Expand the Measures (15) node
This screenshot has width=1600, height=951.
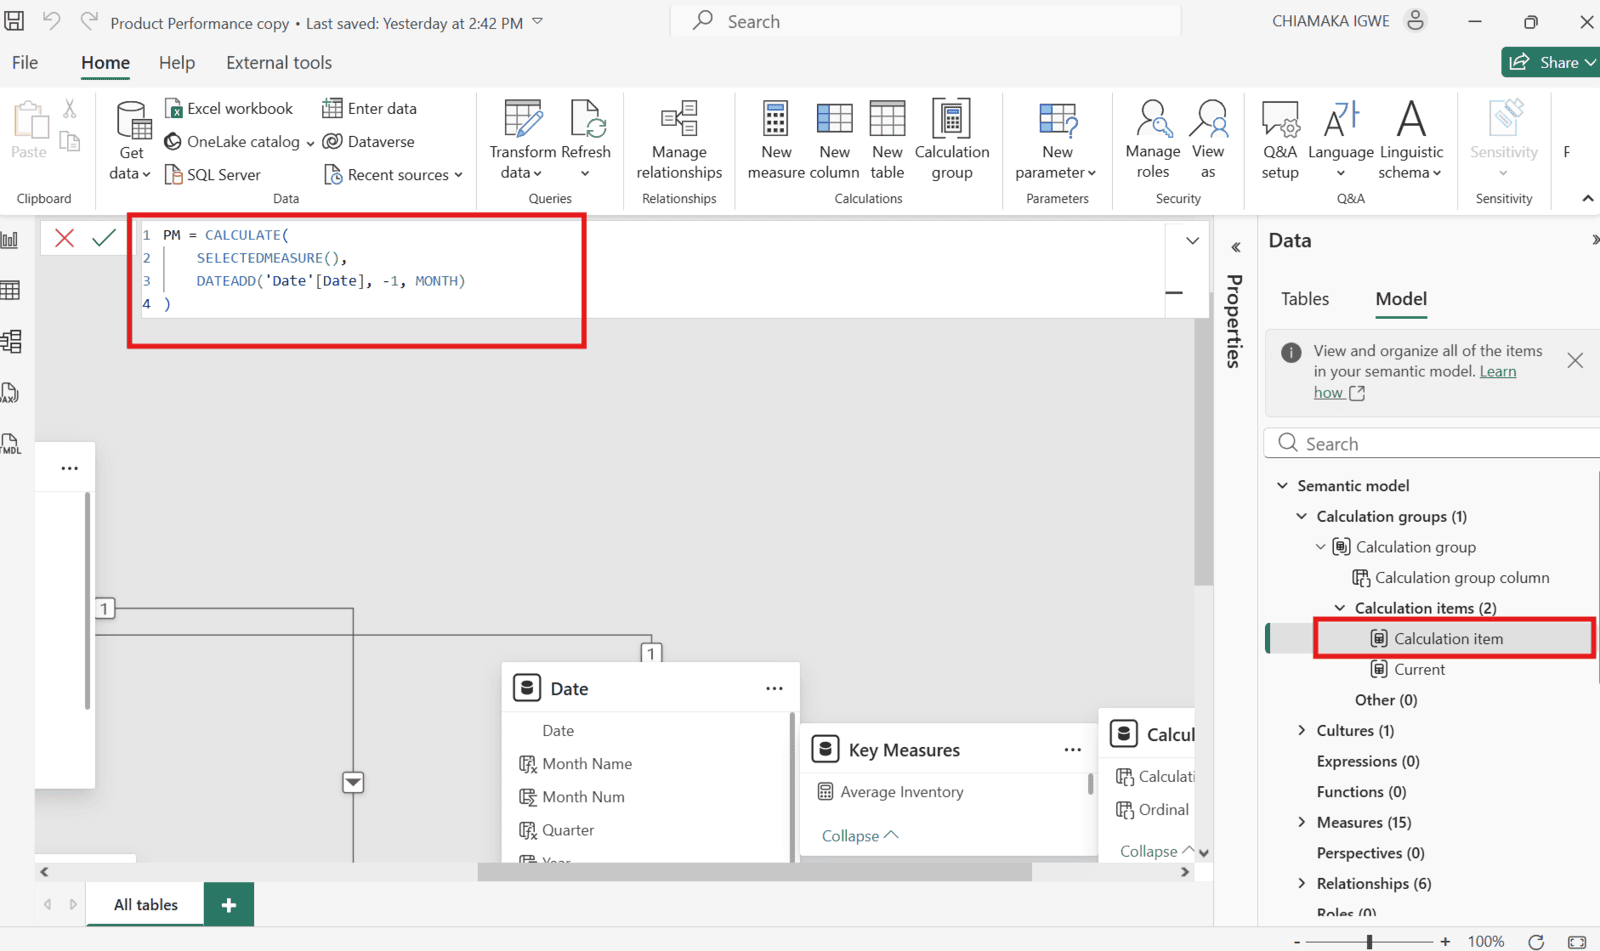[1302, 822]
